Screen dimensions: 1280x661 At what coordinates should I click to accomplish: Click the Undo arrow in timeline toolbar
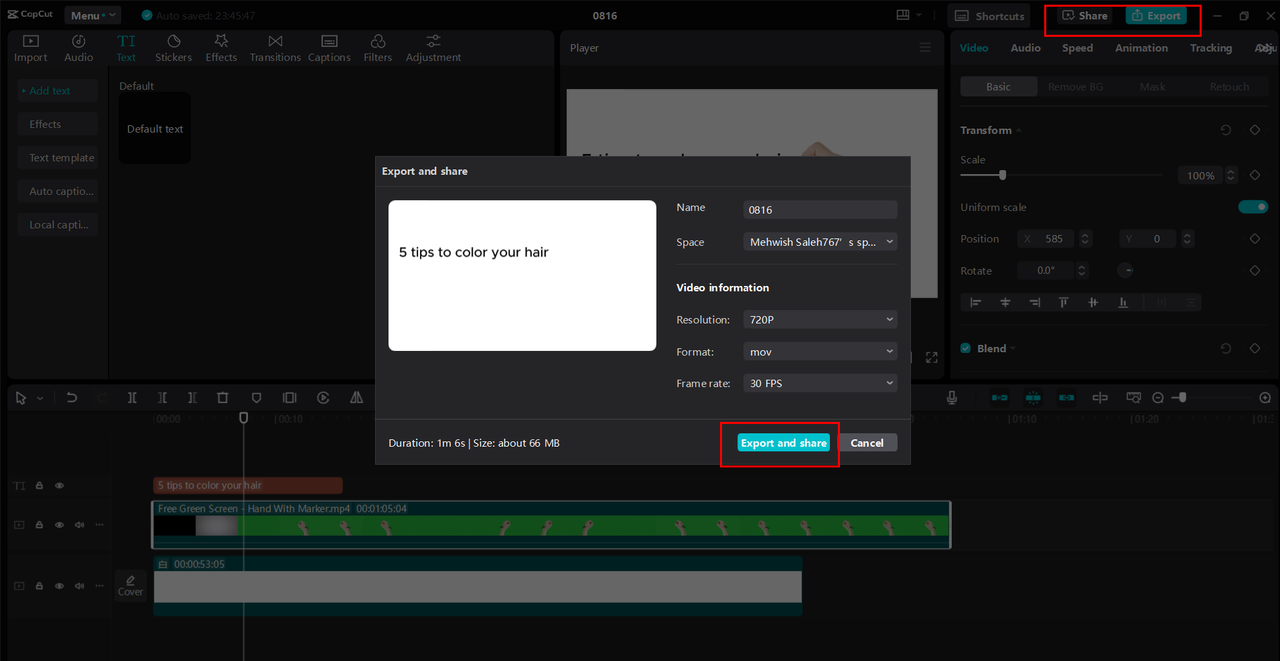coord(72,398)
